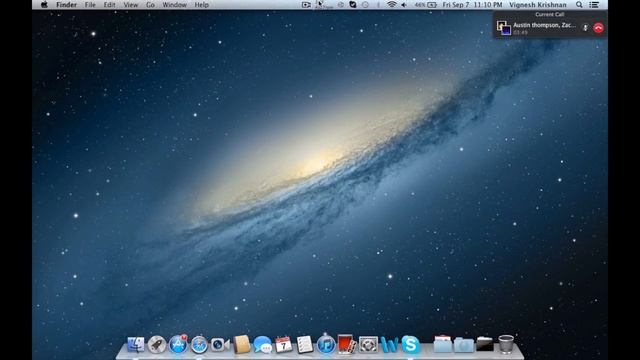Open the Trash in the Dock

point(506,344)
